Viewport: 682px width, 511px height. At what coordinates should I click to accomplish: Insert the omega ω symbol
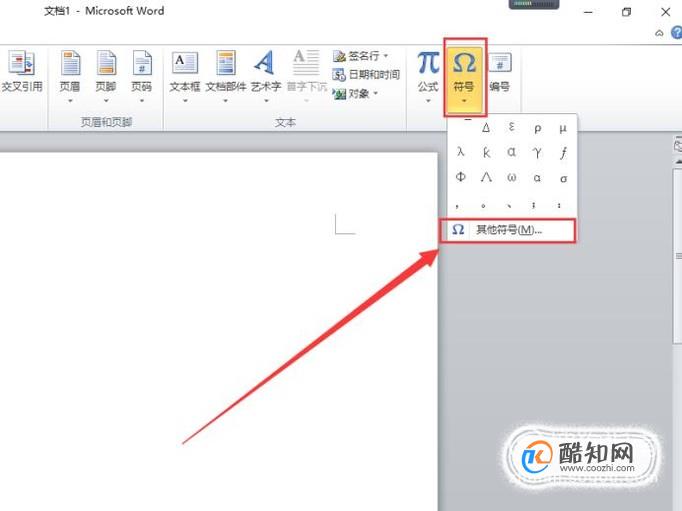[x=512, y=177]
